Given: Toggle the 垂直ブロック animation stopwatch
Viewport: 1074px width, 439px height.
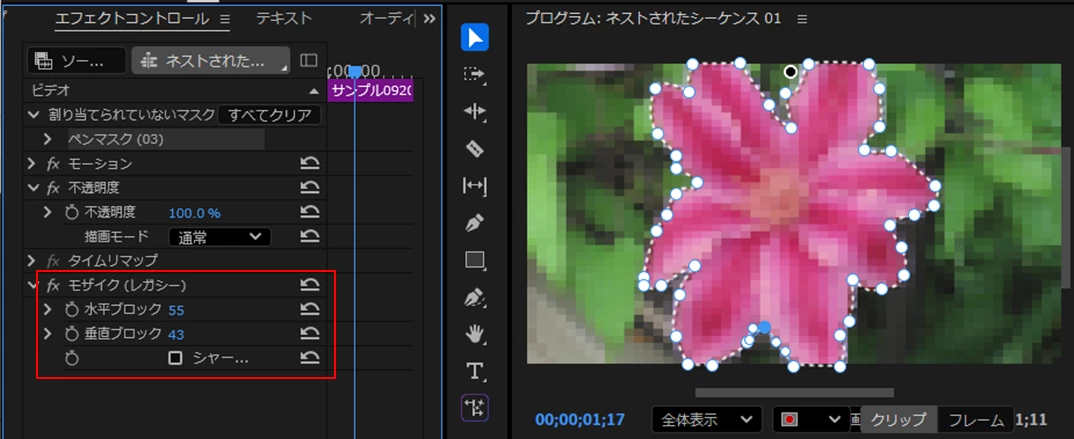Looking at the screenshot, I should tap(72, 334).
